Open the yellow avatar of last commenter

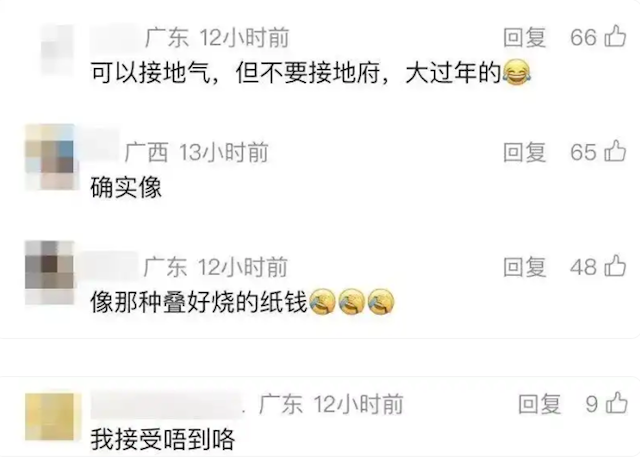49,417
